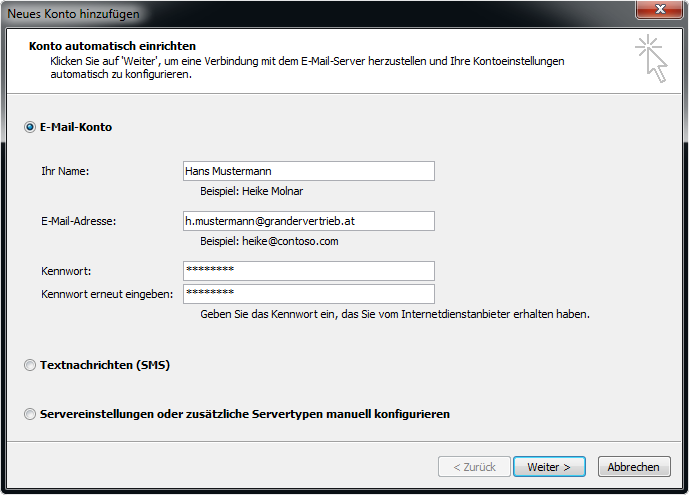This screenshot has width=689, height=495.
Task: Focus the E-Mail-Adresse text field
Action: (308, 221)
